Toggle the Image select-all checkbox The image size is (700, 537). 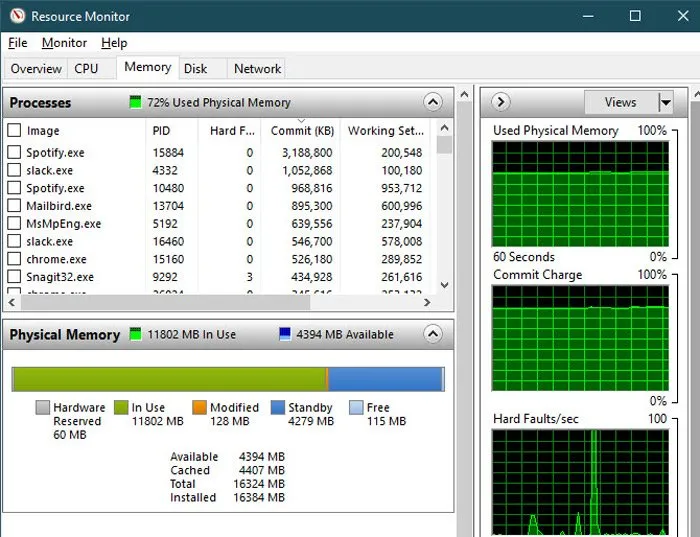click(14, 130)
